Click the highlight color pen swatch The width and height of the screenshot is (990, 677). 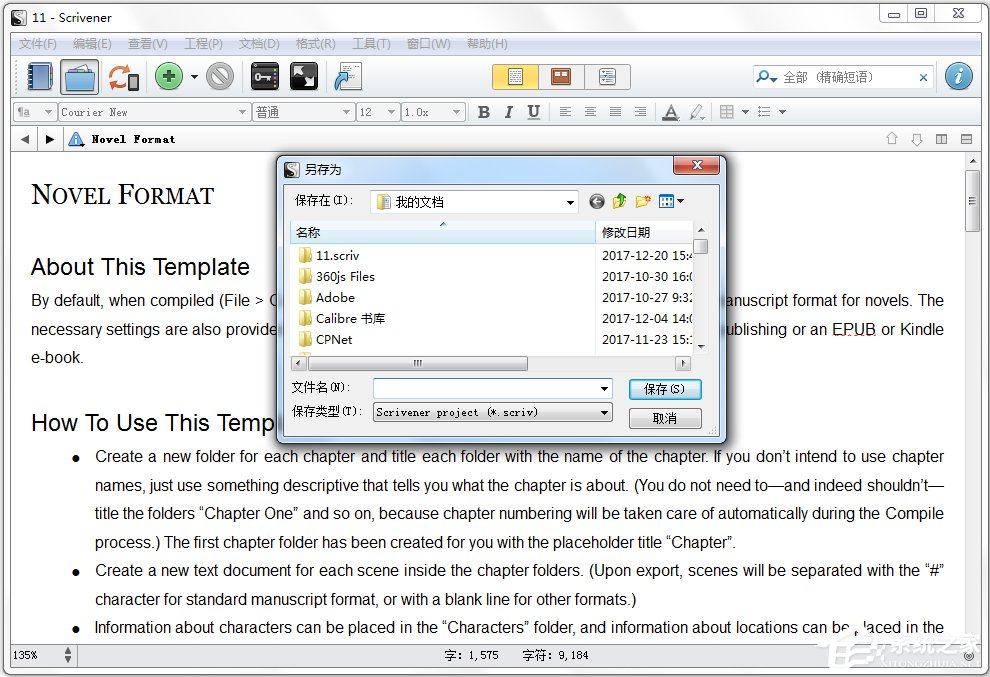696,112
